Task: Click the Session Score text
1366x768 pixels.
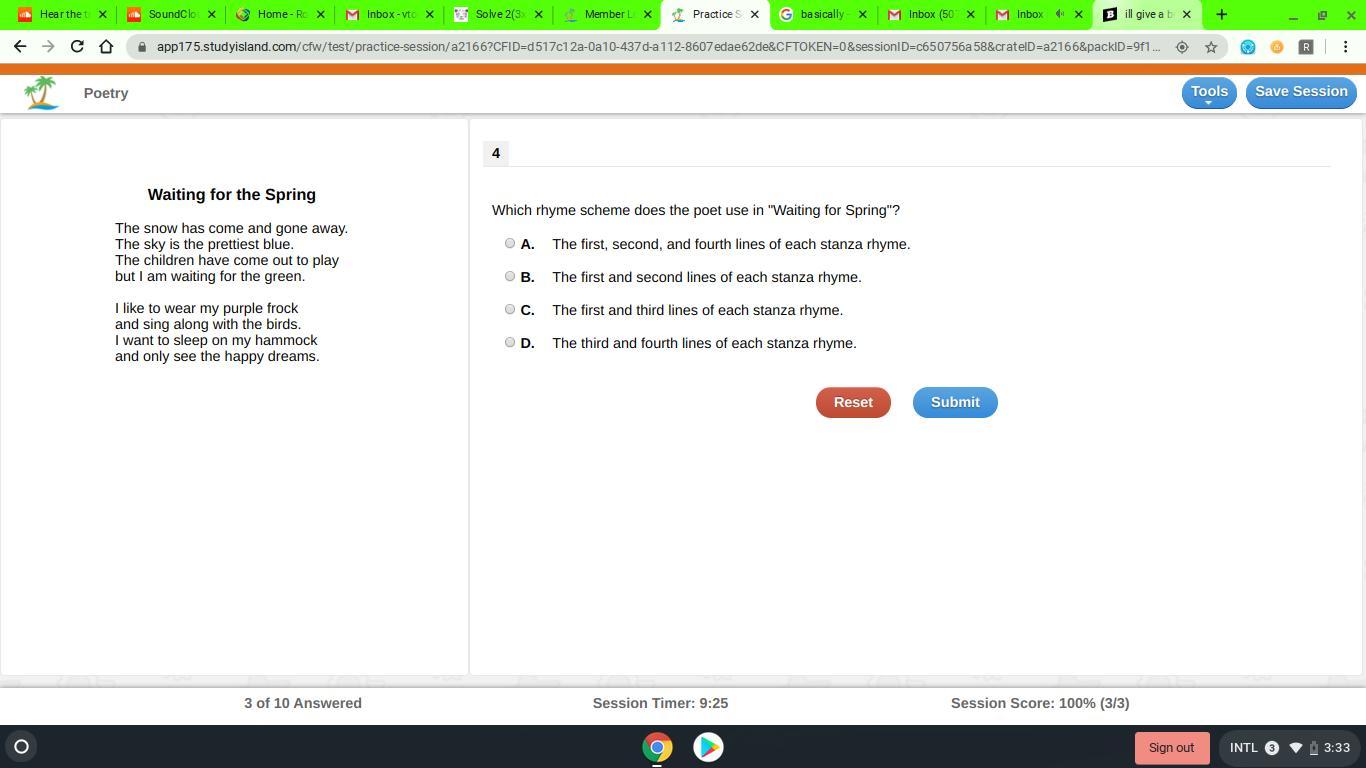Action: click(1040, 703)
